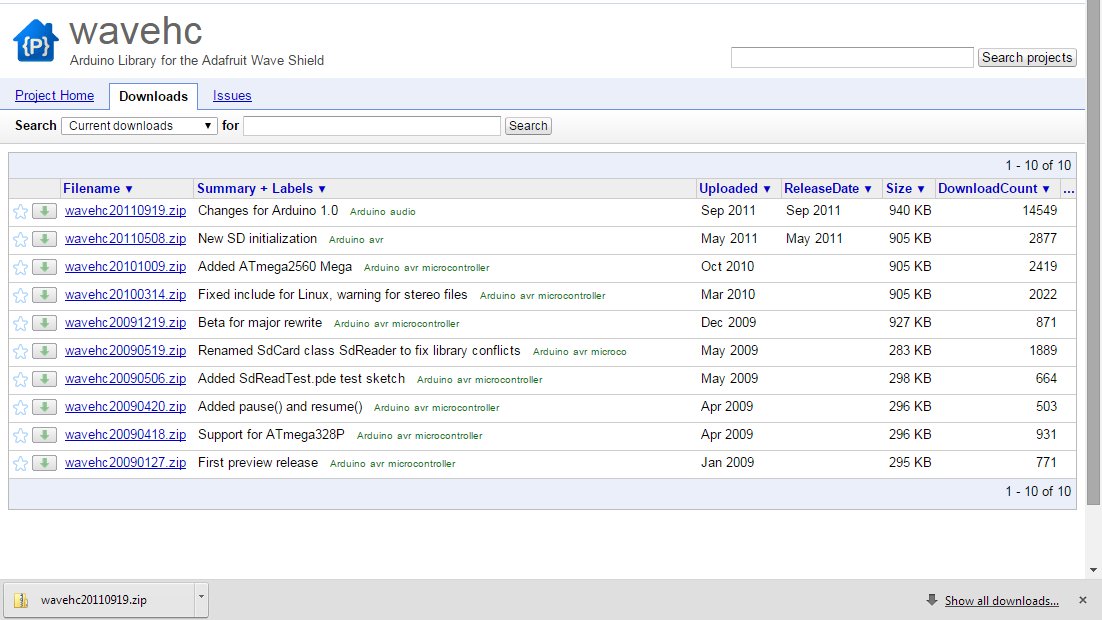
Task: Open the wavehc20110919.zip file link
Action: (x=125, y=210)
